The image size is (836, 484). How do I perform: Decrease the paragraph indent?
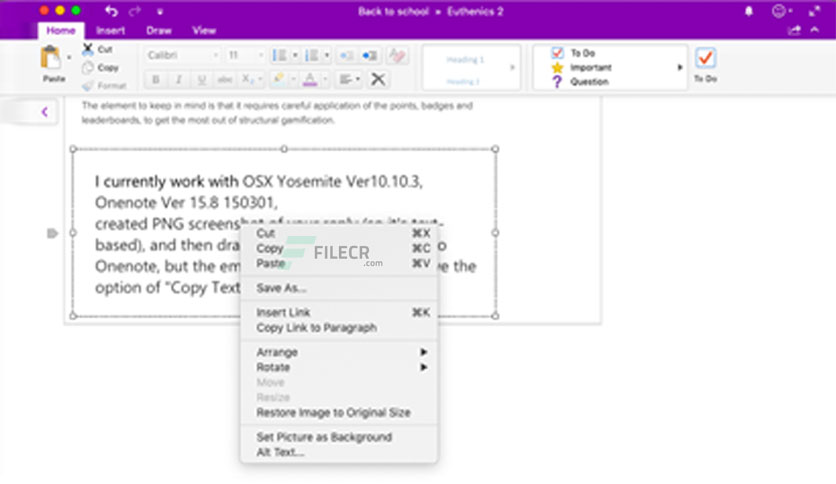pos(346,55)
